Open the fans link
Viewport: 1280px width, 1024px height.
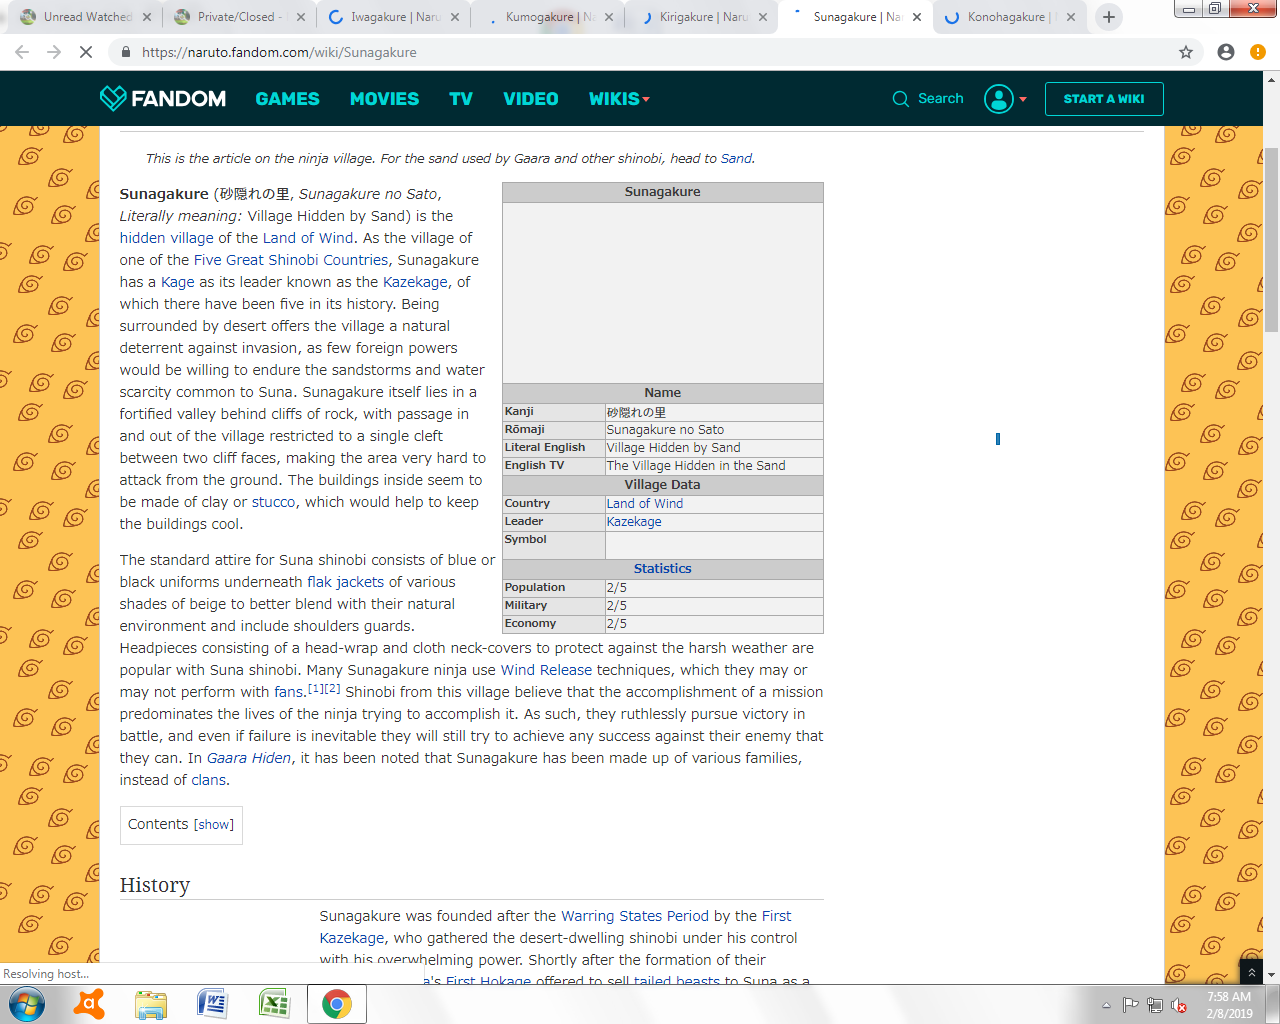point(289,692)
